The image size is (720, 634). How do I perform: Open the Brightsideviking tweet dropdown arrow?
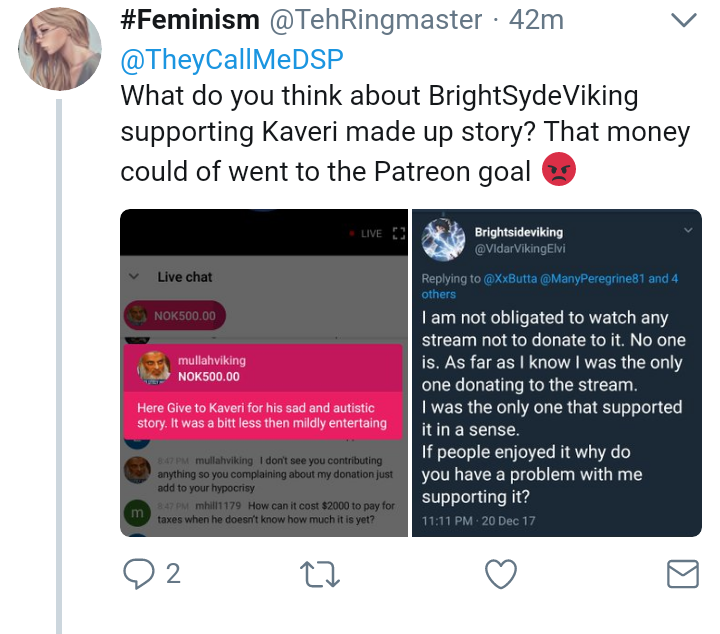coord(688,230)
